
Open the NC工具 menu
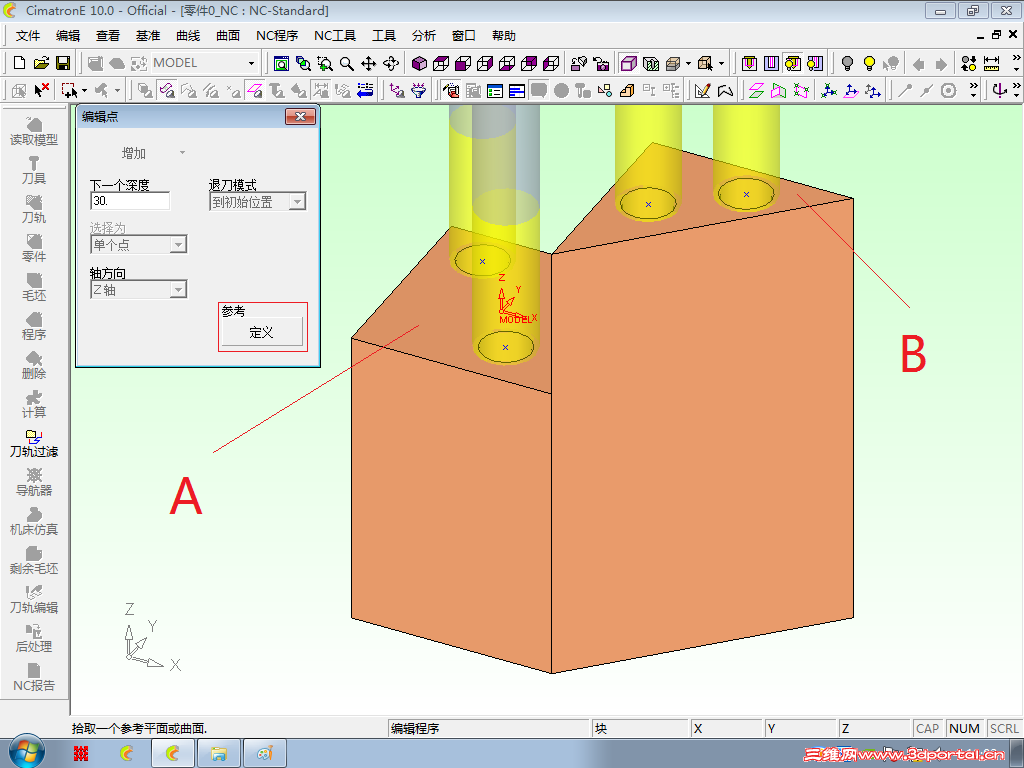coord(335,36)
